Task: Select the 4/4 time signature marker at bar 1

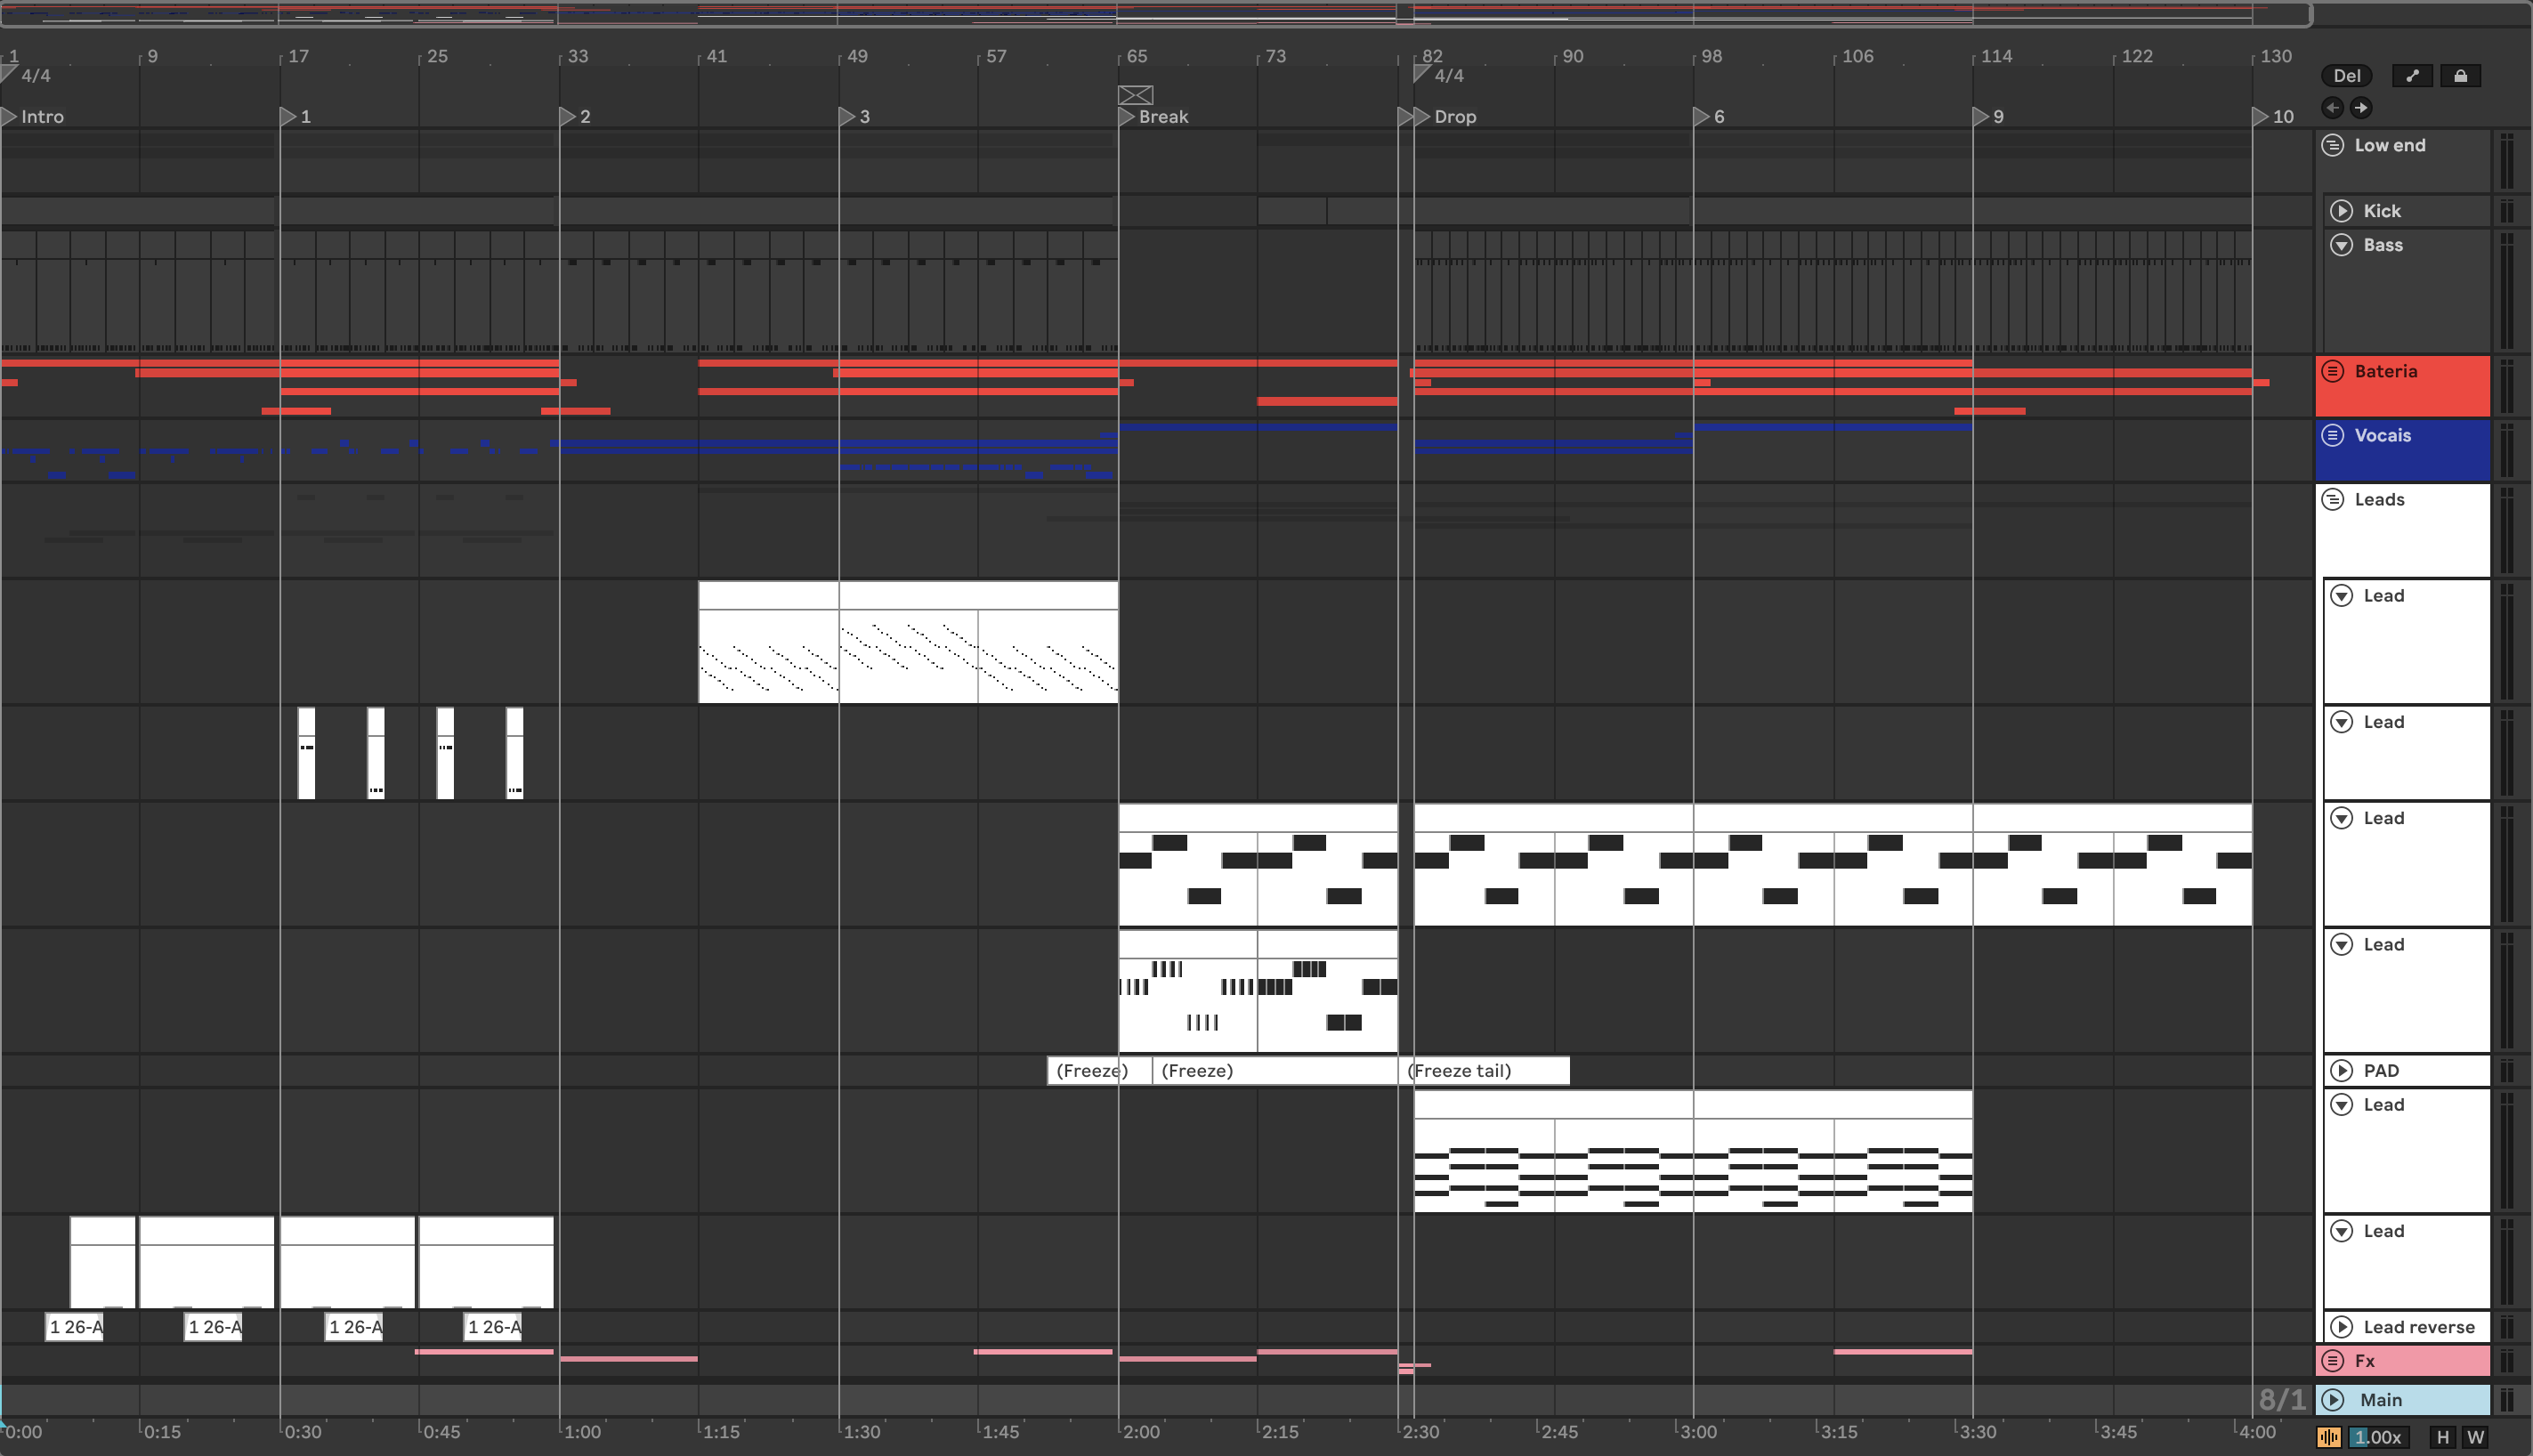Action: [8, 75]
